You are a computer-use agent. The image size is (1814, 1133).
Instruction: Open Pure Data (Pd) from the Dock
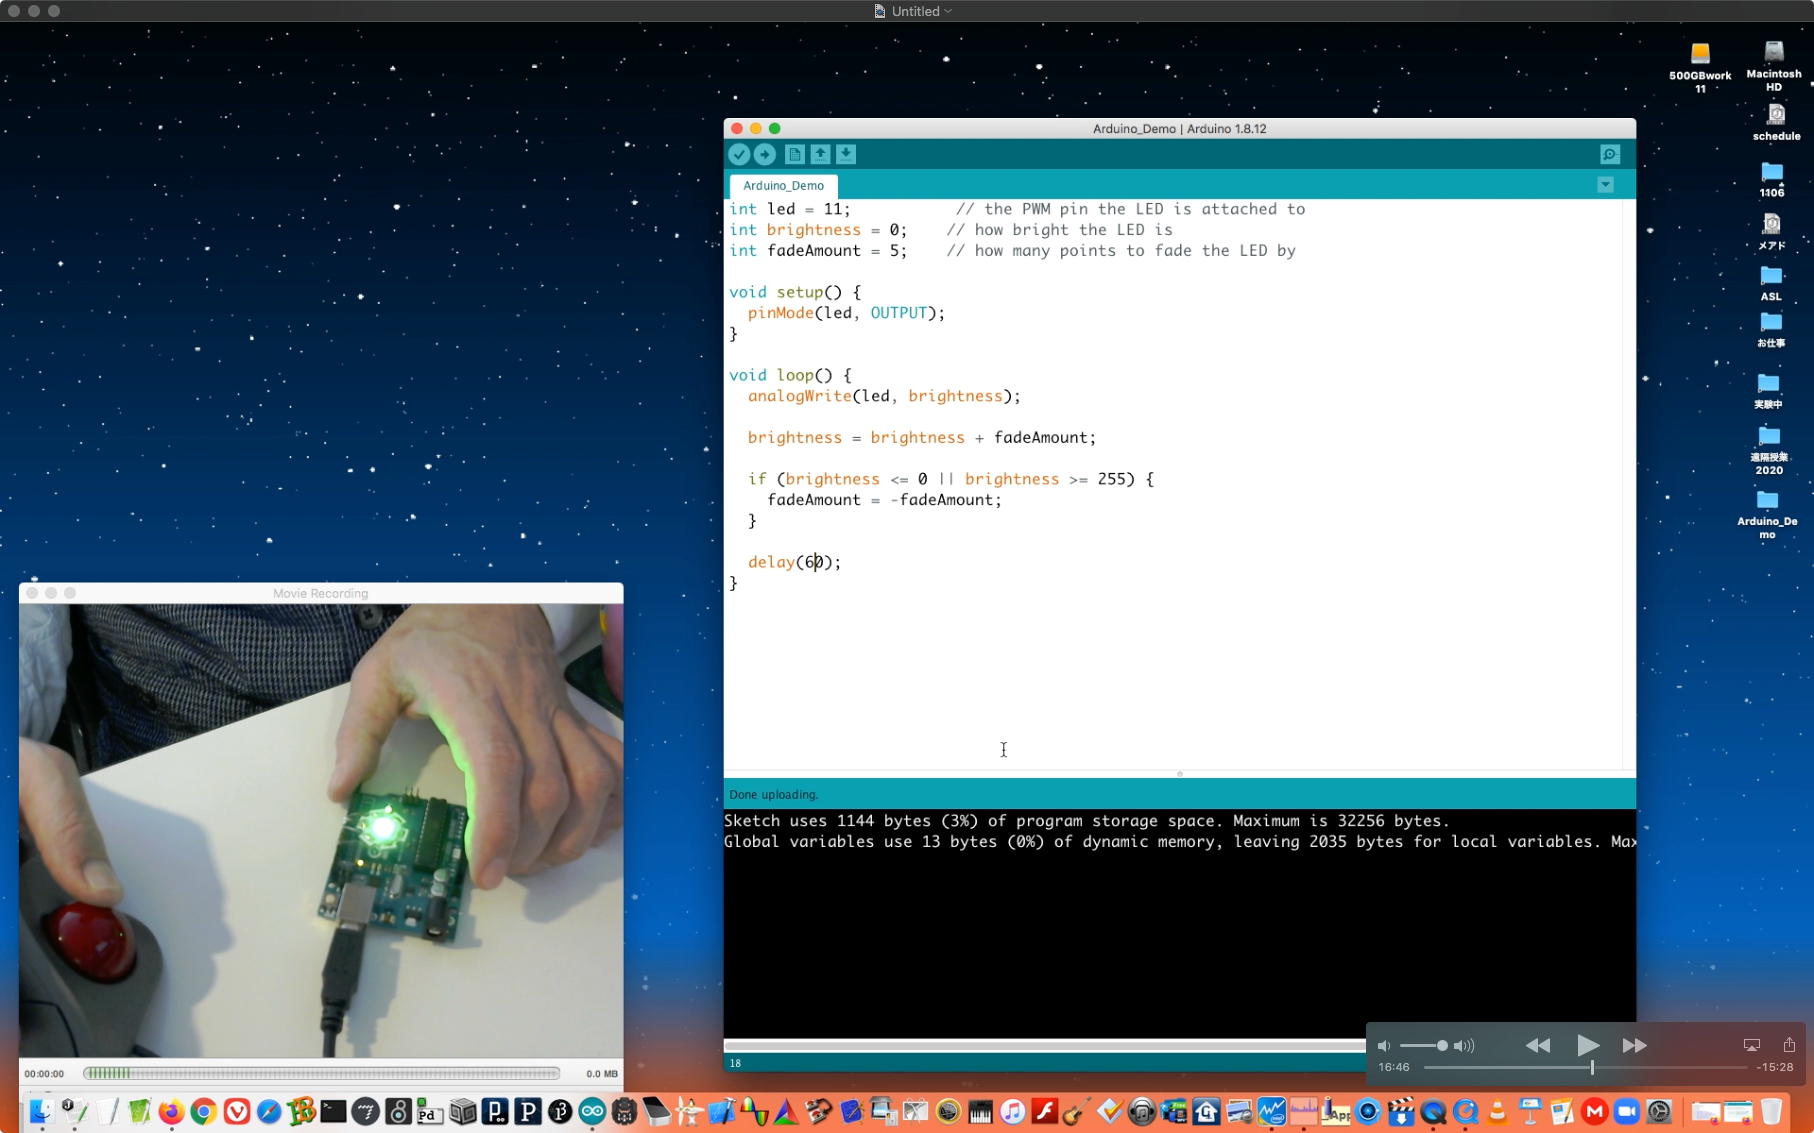pos(430,1111)
